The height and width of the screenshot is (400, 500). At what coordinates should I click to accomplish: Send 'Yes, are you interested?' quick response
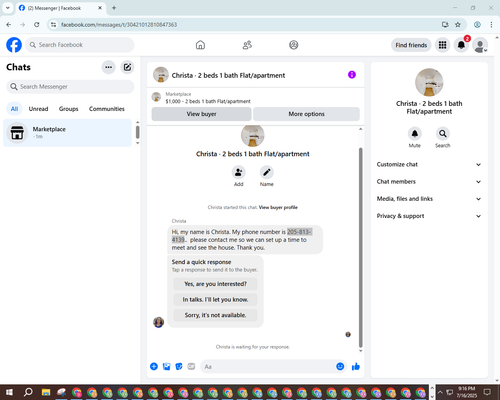pyautogui.click(x=215, y=284)
